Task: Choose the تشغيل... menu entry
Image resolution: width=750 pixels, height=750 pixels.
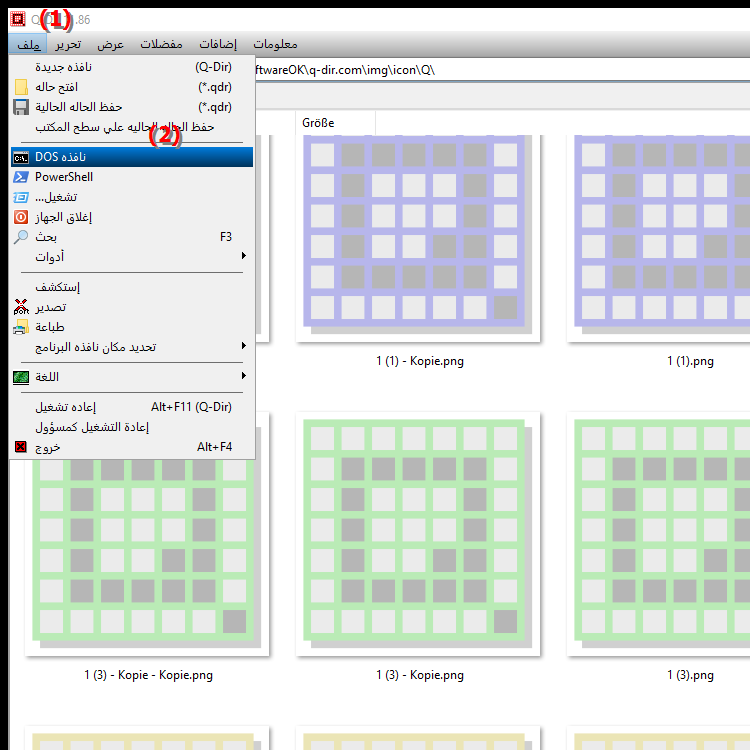Action: (132, 197)
